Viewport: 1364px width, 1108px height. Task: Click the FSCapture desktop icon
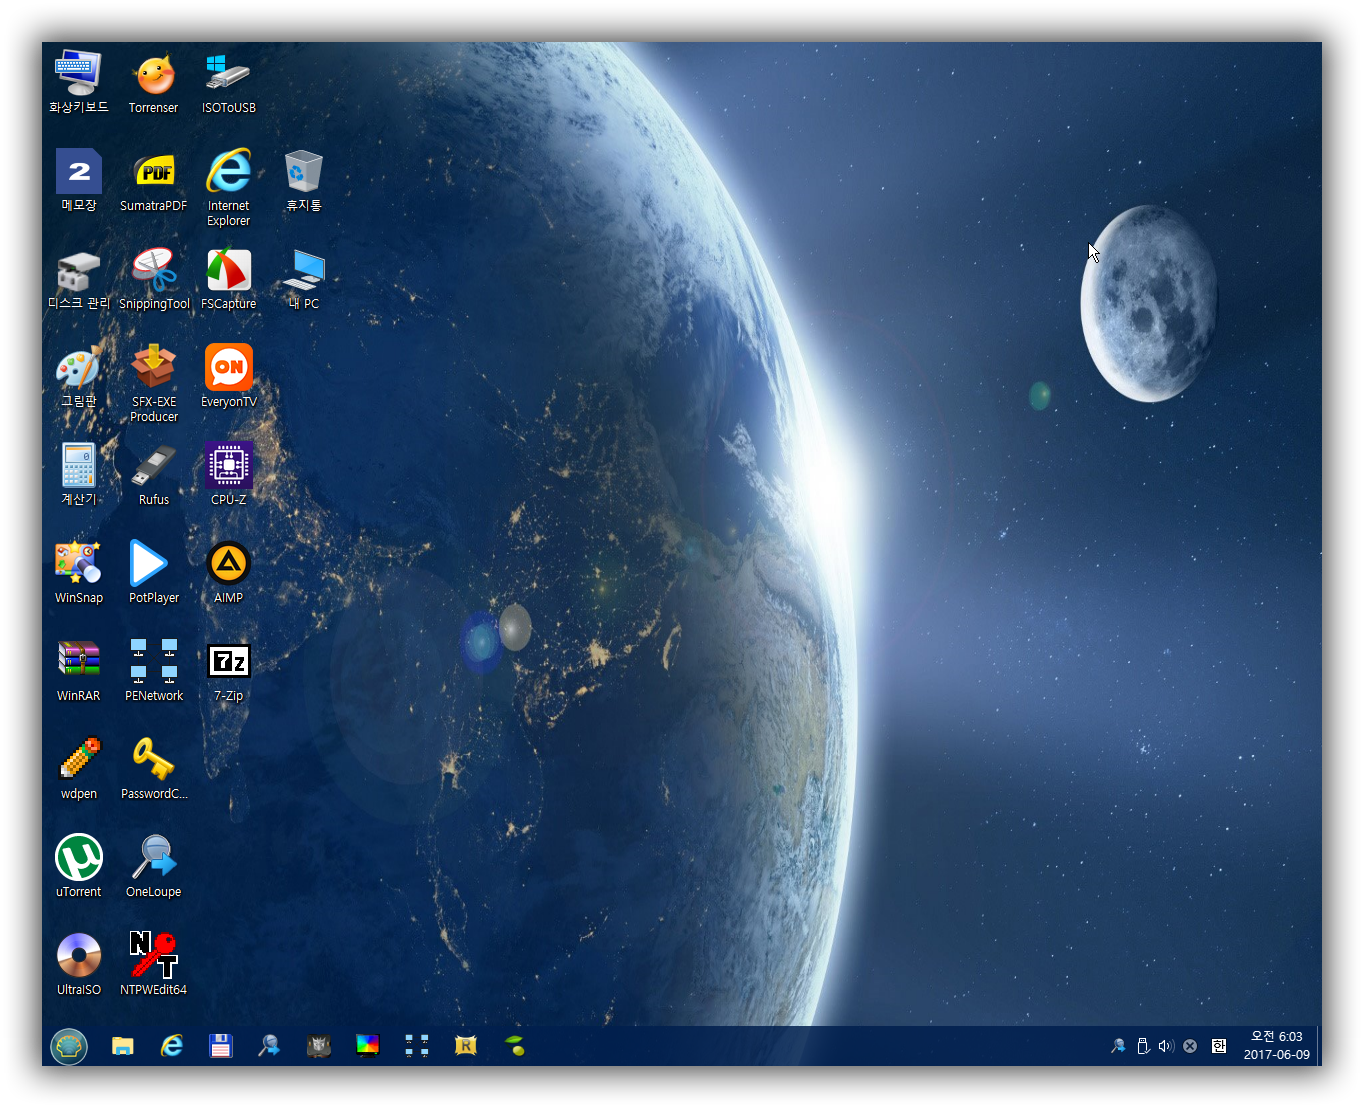229,277
